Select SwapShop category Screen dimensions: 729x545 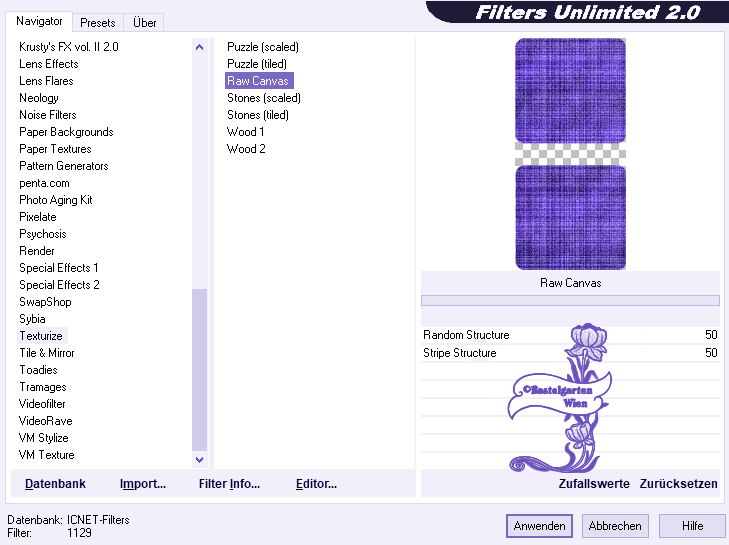pyautogui.click(x=45, y=302)
